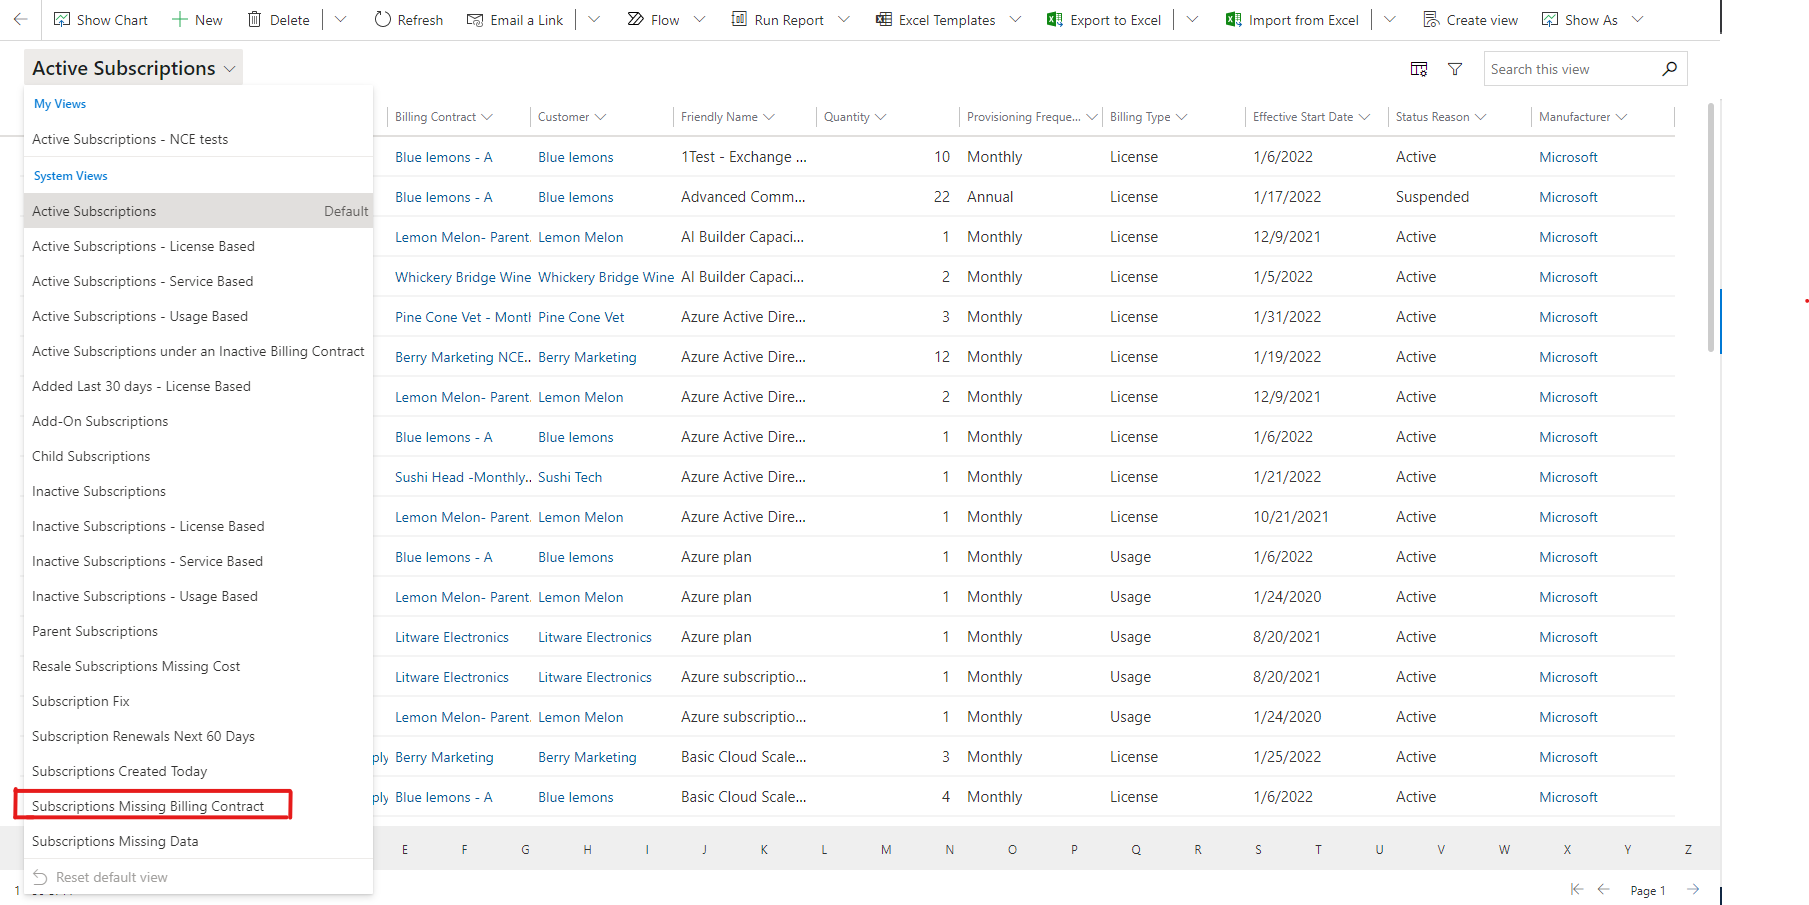Collapse the Active Subscriptions view selector
This screenshot has height=905, width=1809.
(x=134, y=68)
